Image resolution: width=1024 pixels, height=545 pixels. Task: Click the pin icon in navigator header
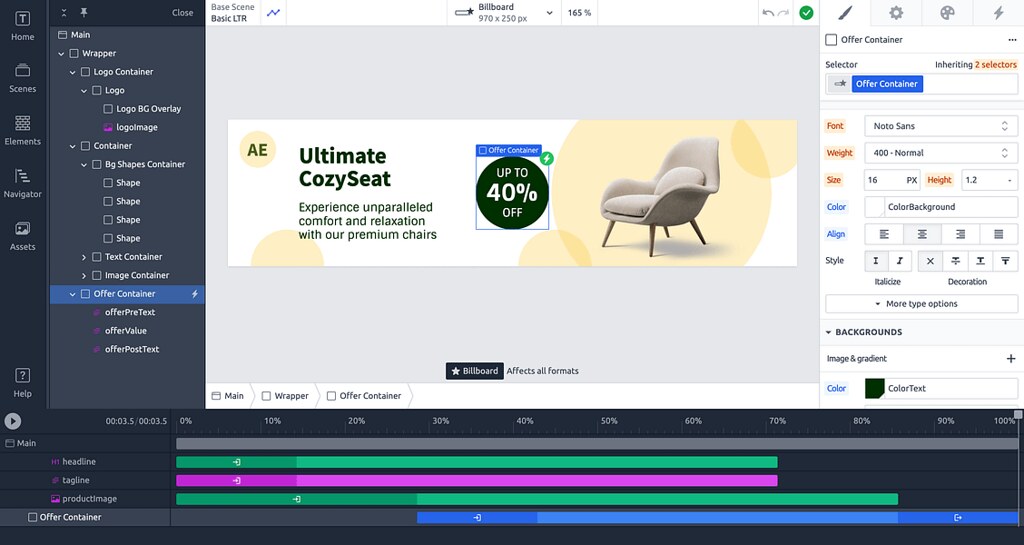[x=84, y=12]
